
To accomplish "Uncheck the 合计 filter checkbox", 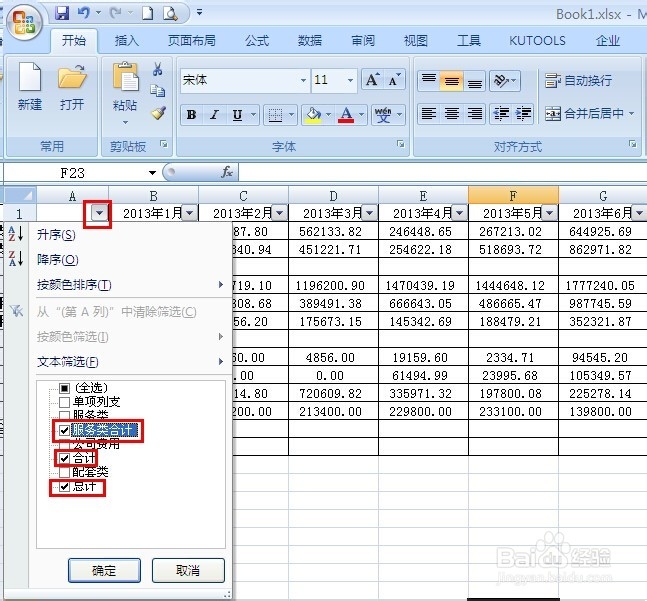I will click(64, 458).
